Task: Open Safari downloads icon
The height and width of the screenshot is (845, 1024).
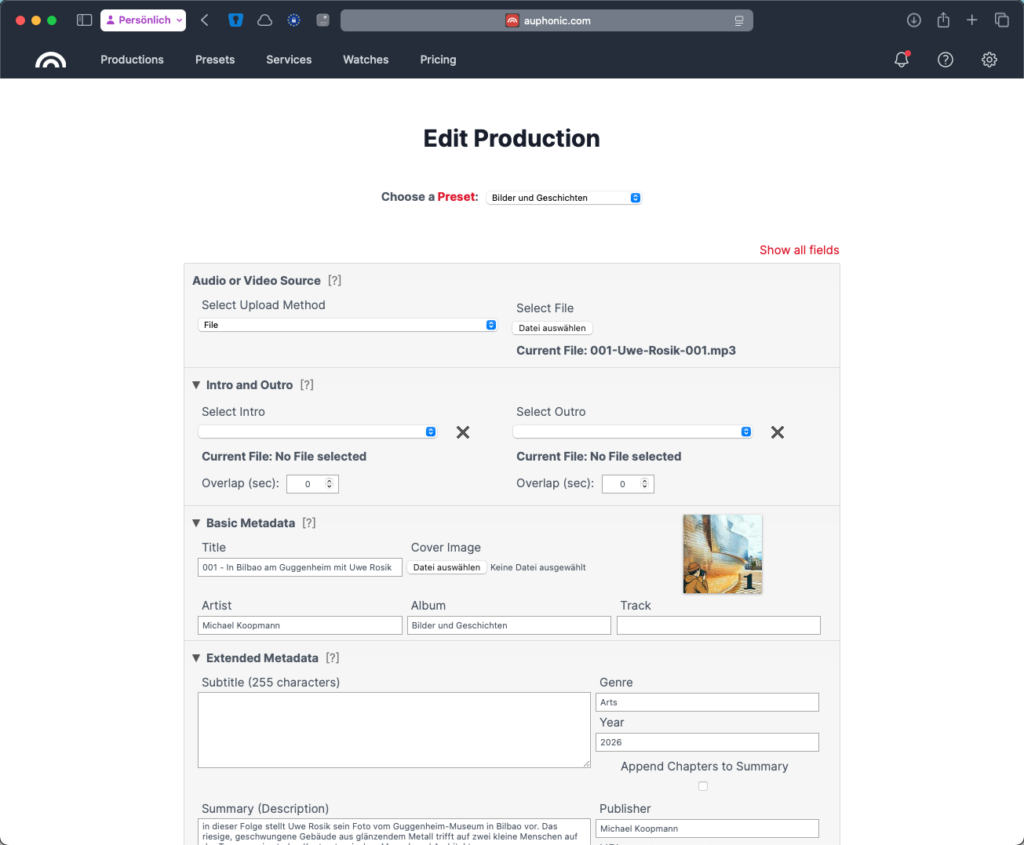Action: point(913,20)
